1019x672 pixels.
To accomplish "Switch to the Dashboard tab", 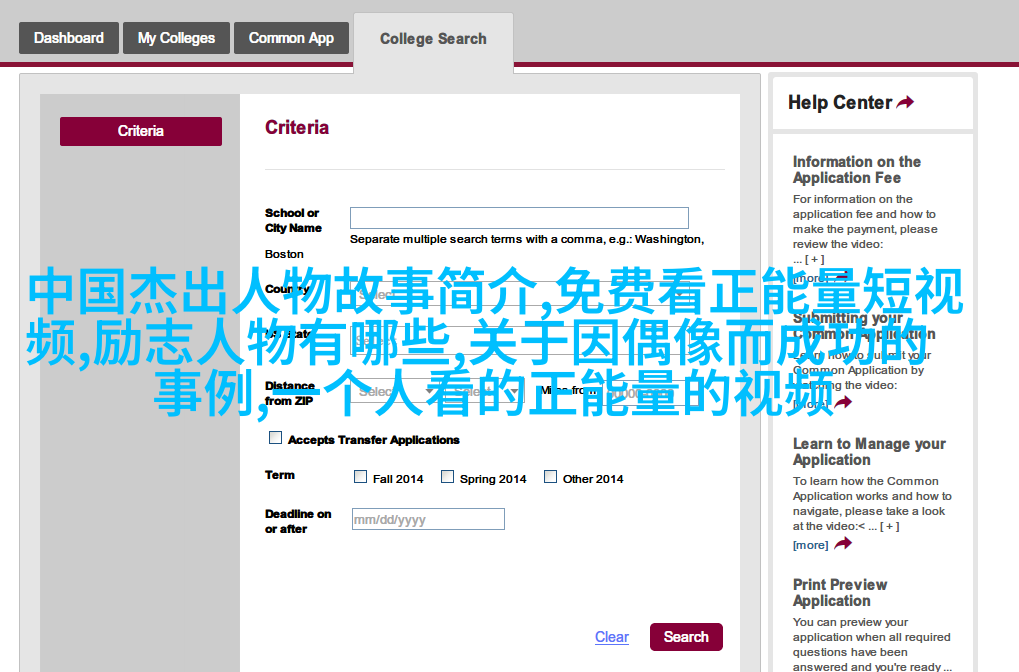I will [x=69, y=38].
